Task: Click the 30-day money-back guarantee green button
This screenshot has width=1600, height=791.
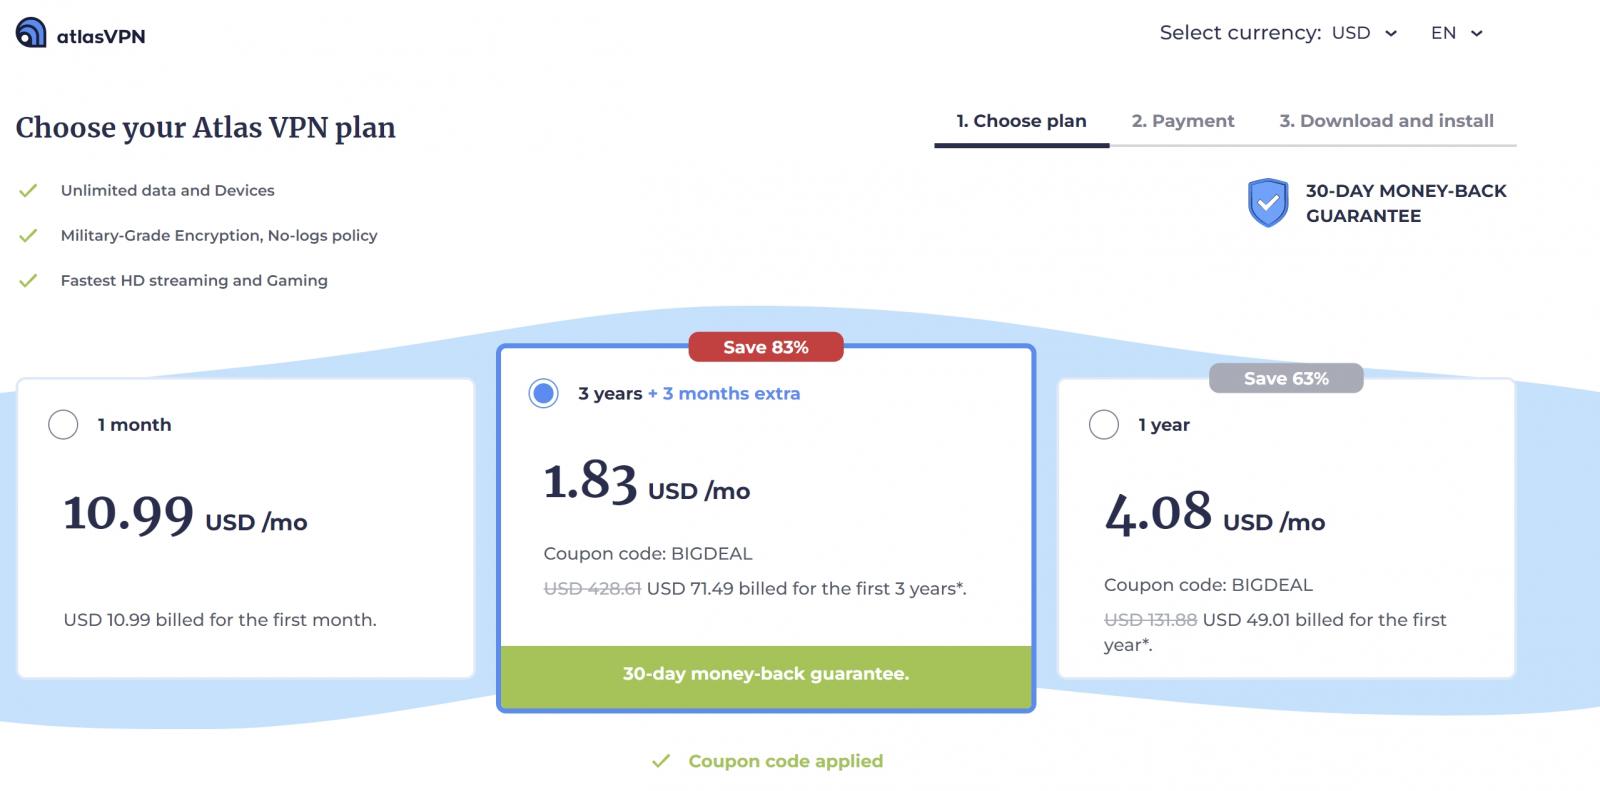Action: click(765, 673)
